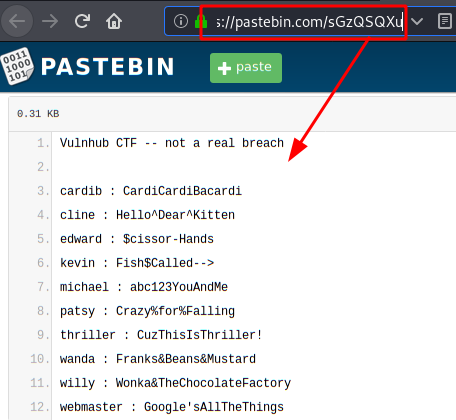Go to the browser Home page icon
Viewport: 456px width, 420px height.
[114, 21]
